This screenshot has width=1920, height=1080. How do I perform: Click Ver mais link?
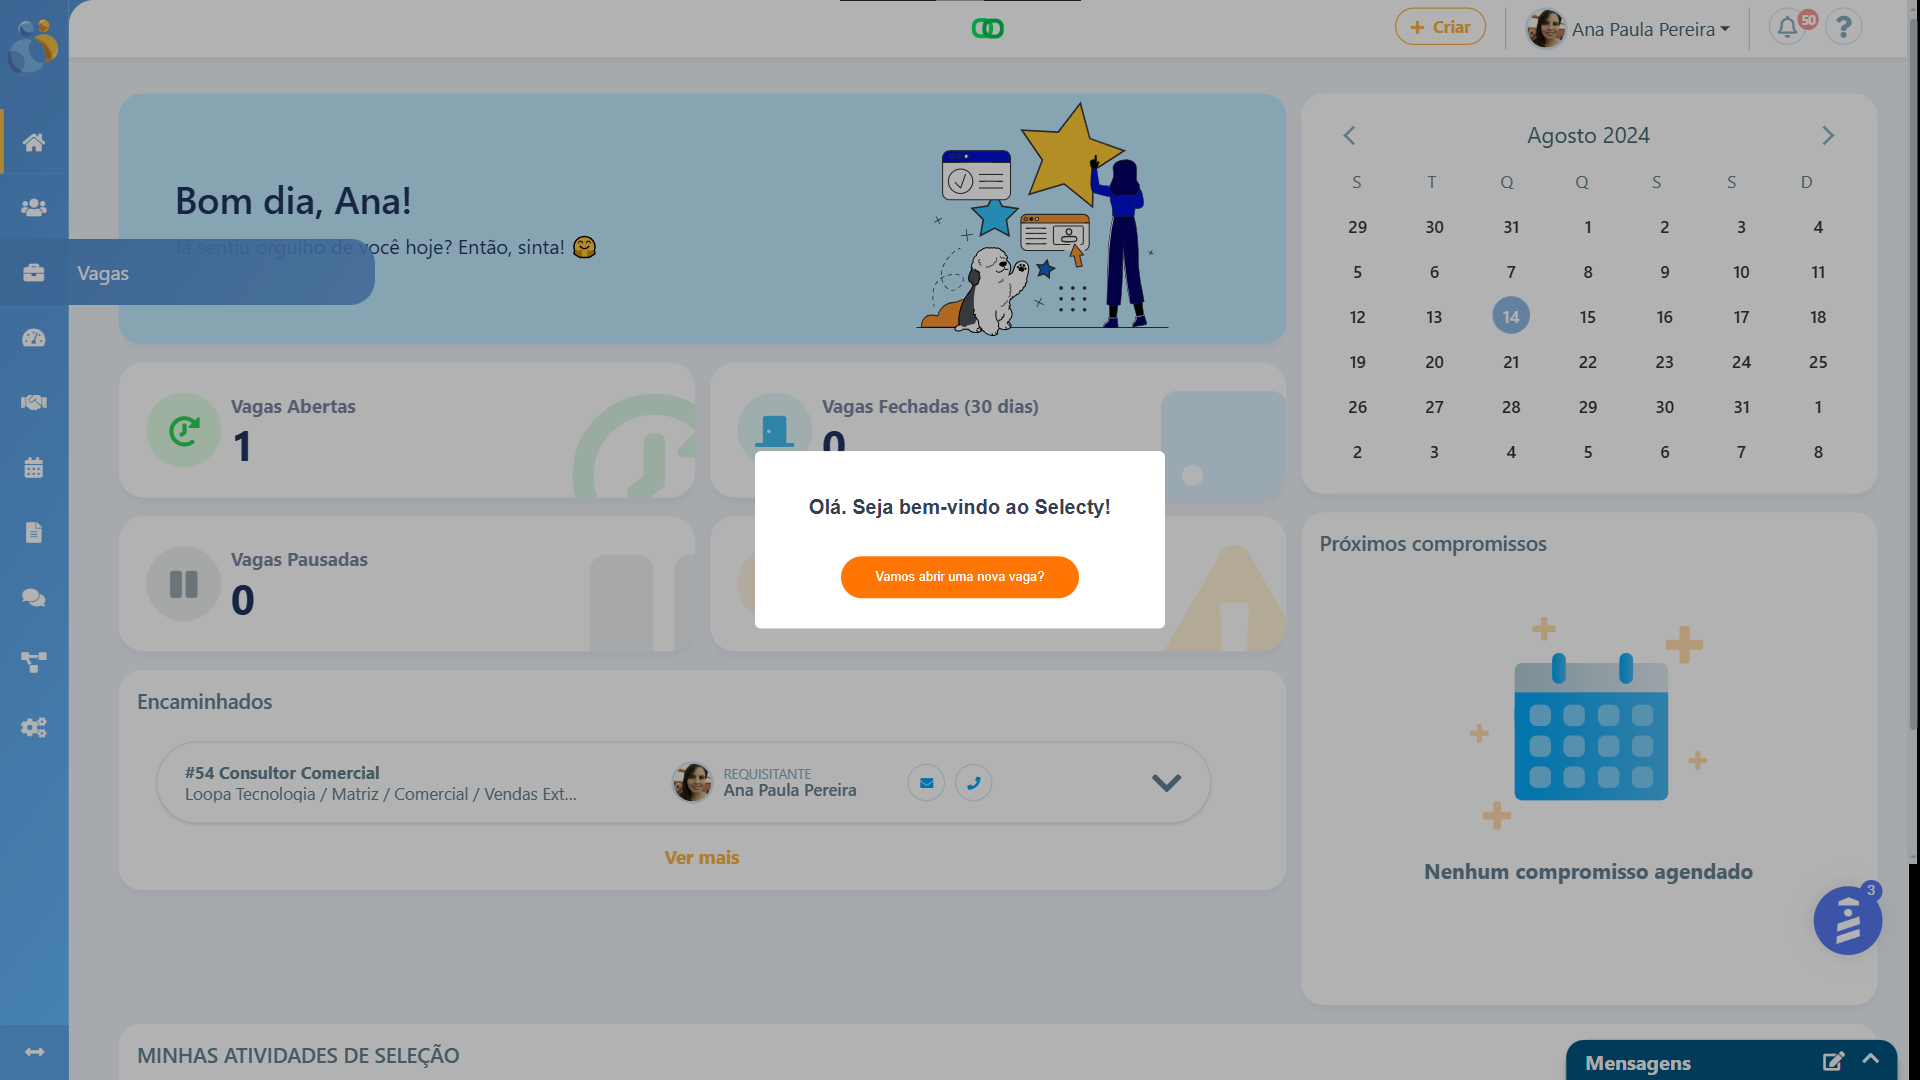tap(702, 858)
